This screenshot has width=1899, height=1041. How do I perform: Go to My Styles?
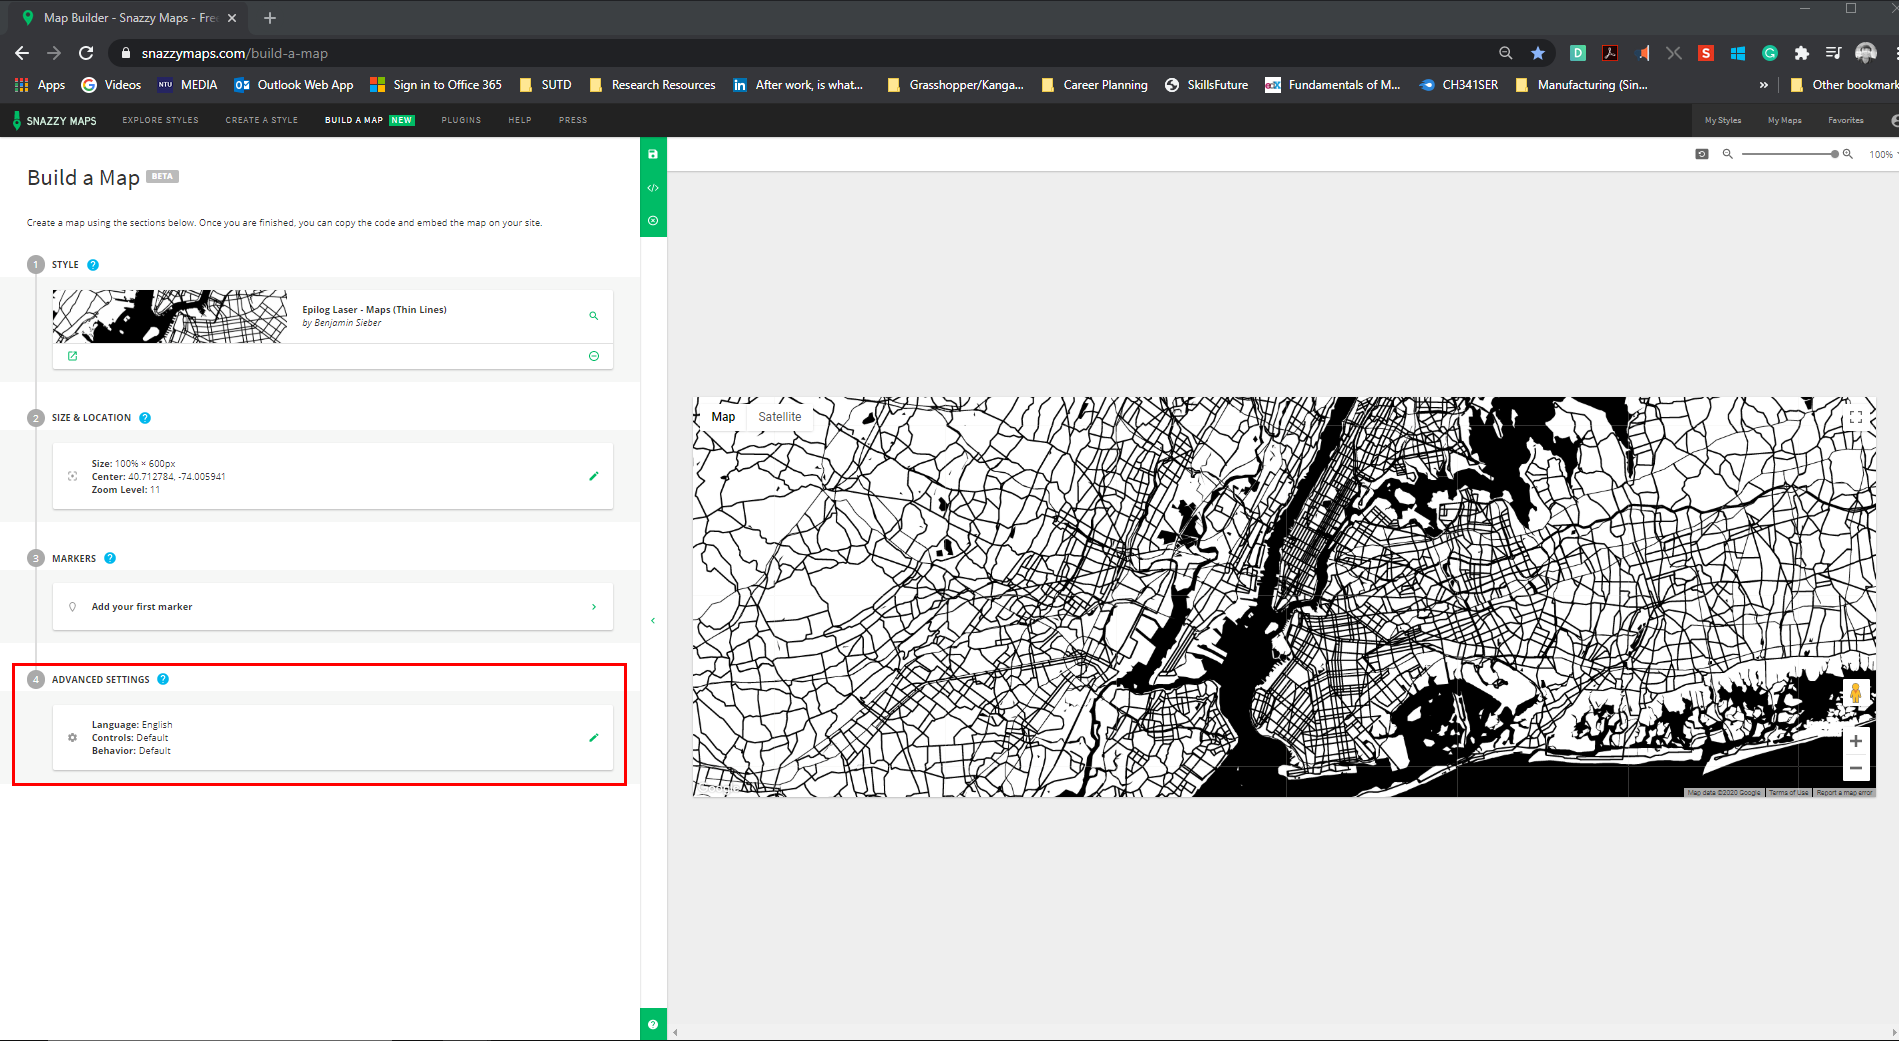[x=1723, y=120]
